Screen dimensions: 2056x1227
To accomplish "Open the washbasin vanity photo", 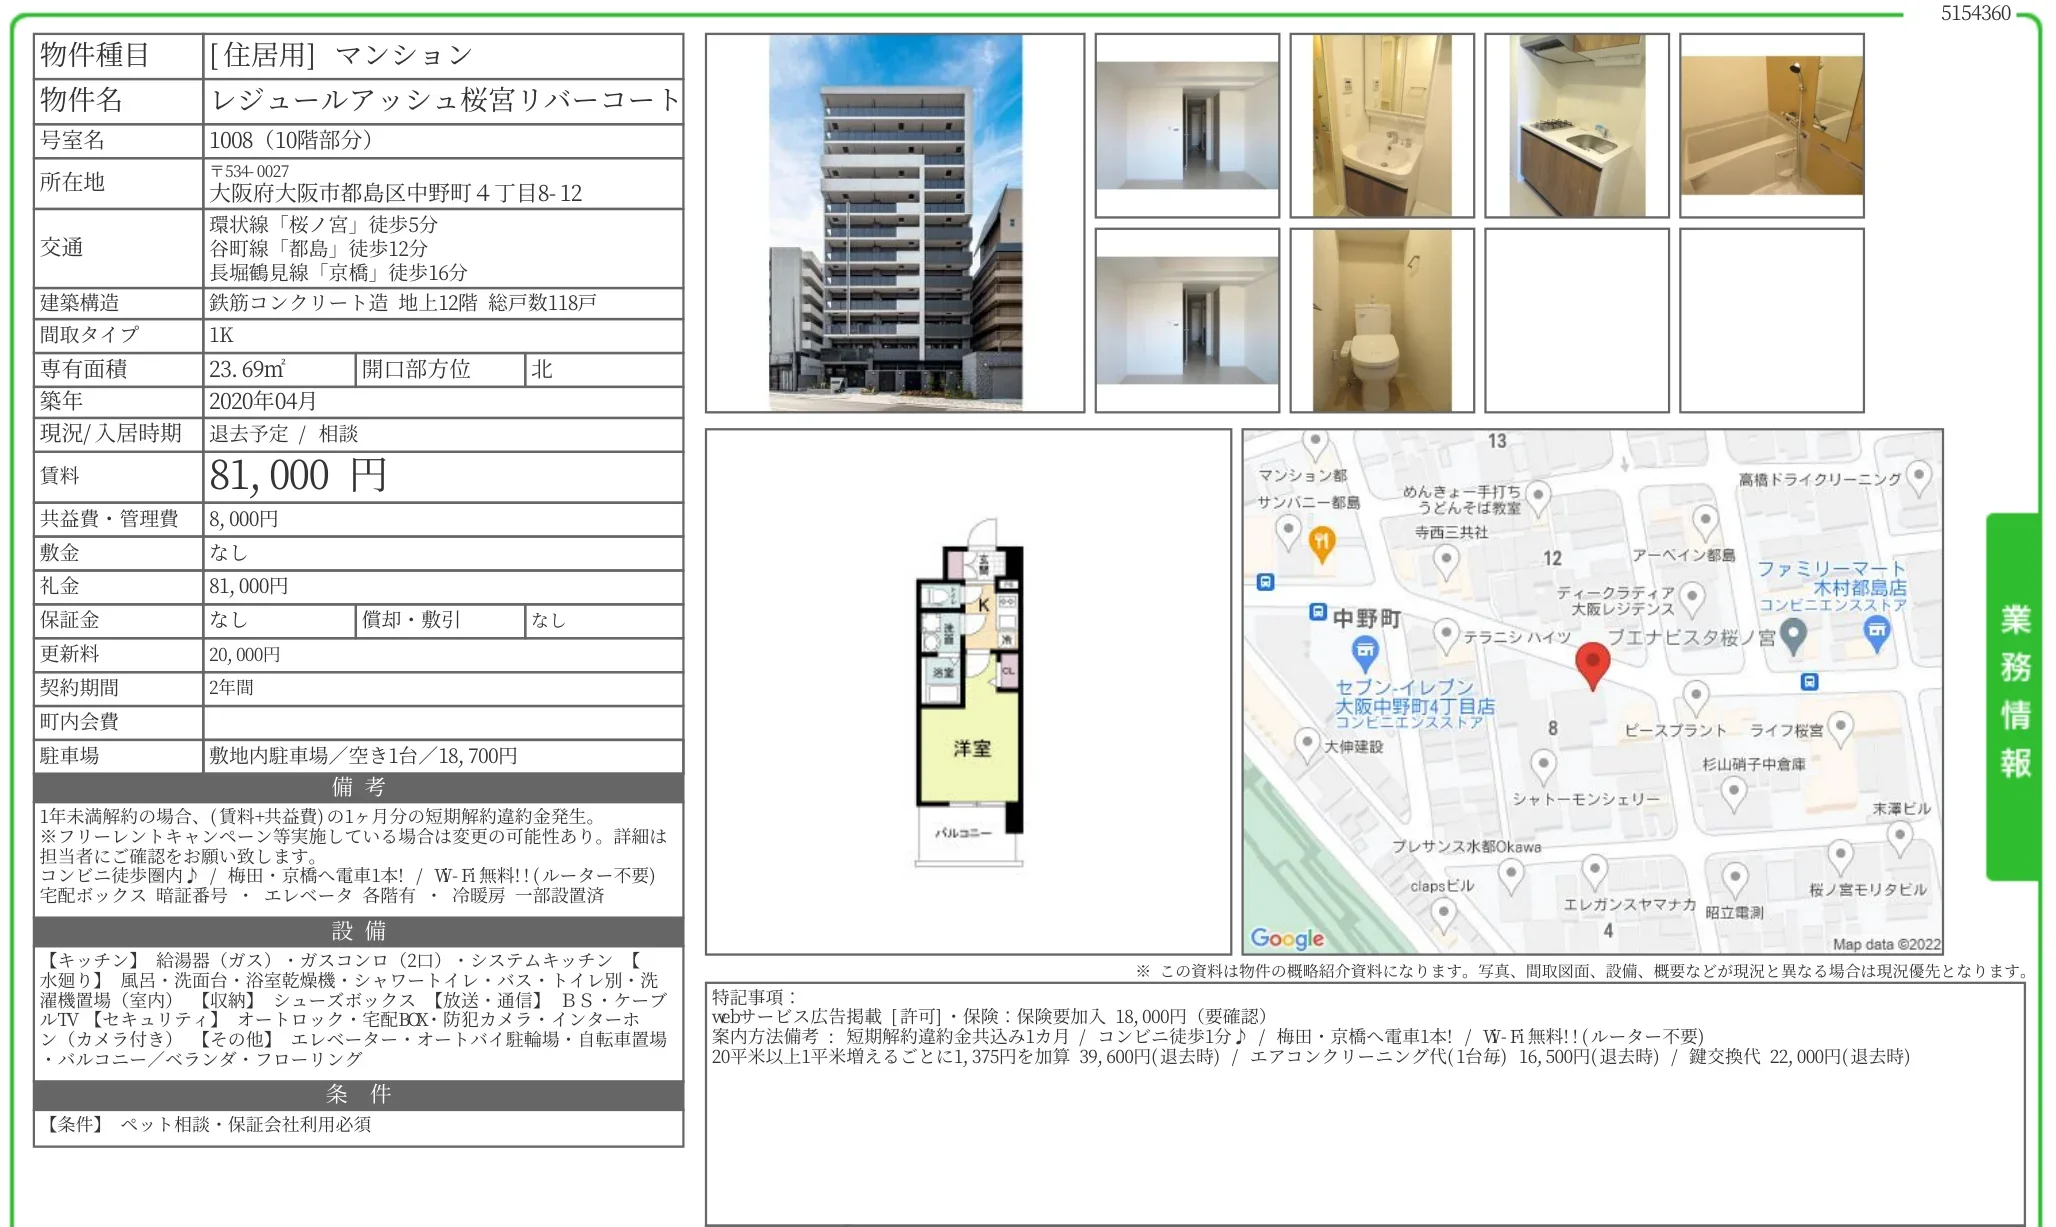I will coord(1381,125).
